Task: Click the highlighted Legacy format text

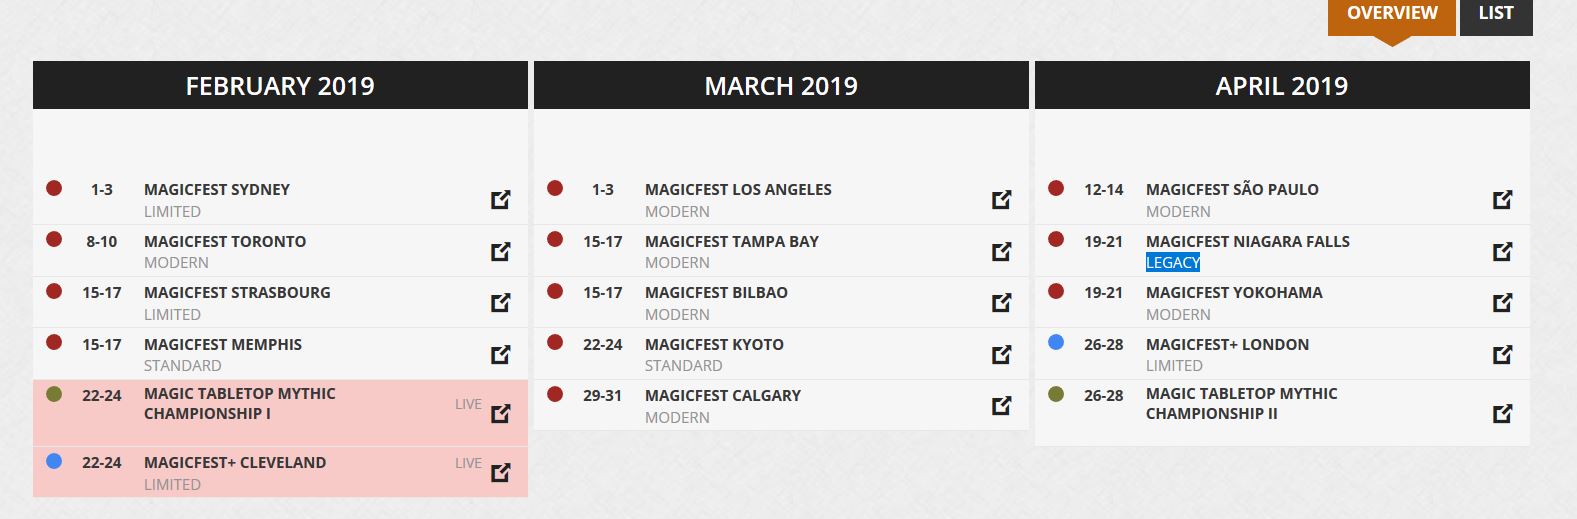Action: pos(1172,263)
